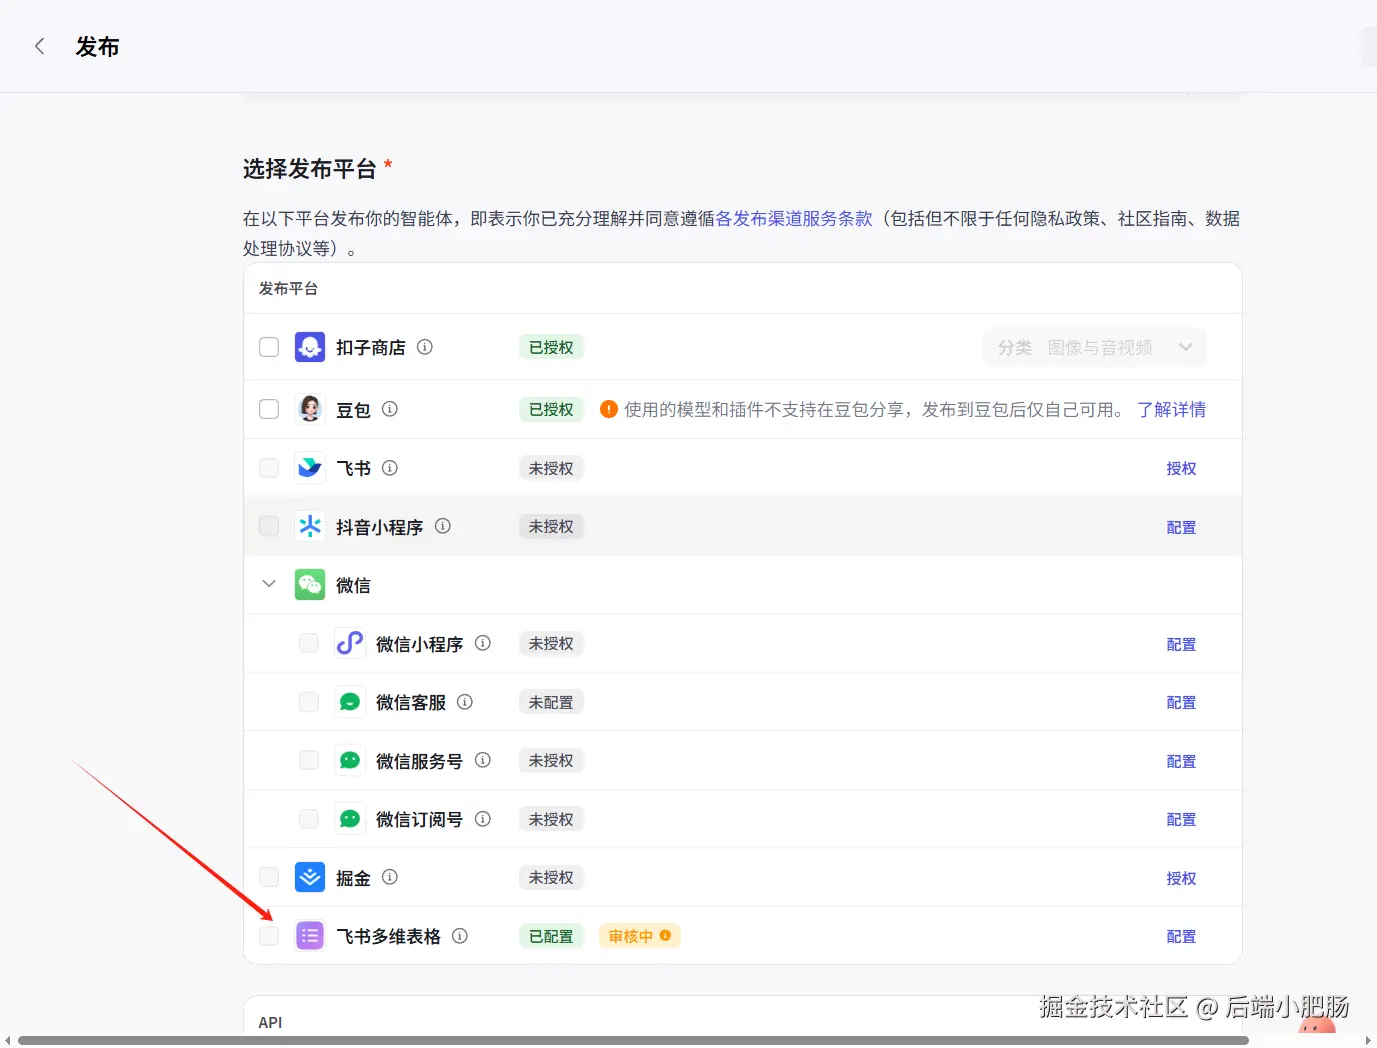
Task: Check the 扣子商店 checkbox
Action: 269,347
